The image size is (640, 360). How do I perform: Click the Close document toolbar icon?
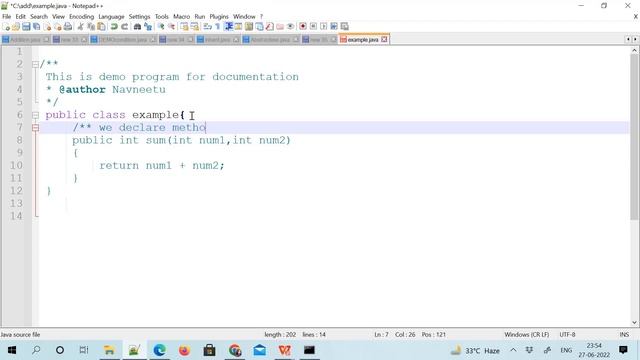click(x=47, y=27)
